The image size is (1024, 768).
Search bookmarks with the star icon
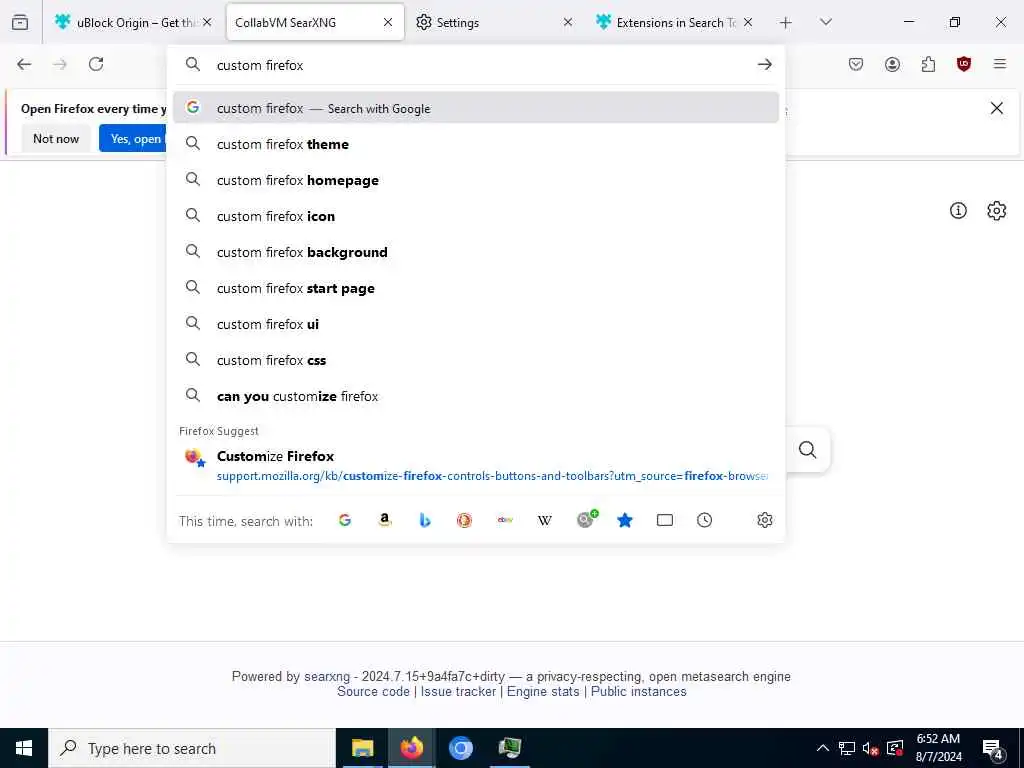[625, 520]
